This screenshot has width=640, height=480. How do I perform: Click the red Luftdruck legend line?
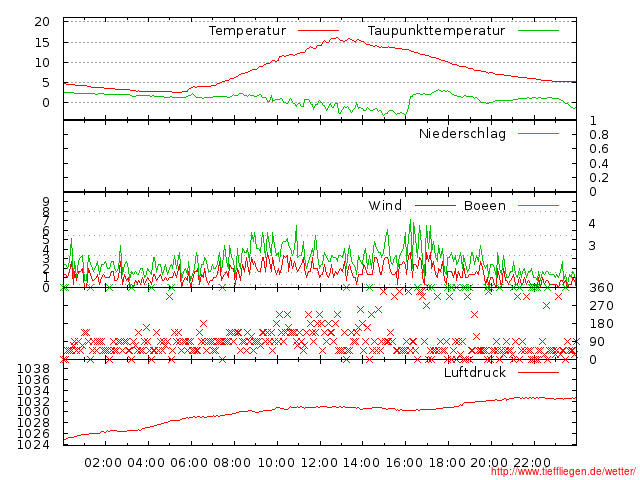pos(538,372)
